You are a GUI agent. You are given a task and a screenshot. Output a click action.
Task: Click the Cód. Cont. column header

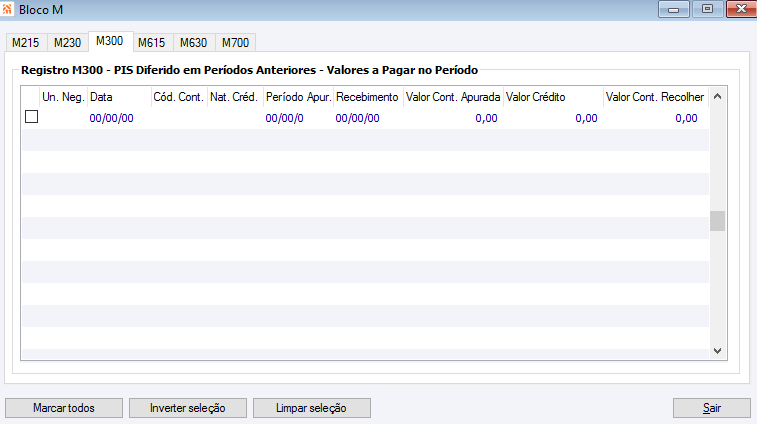pos(179,97)
